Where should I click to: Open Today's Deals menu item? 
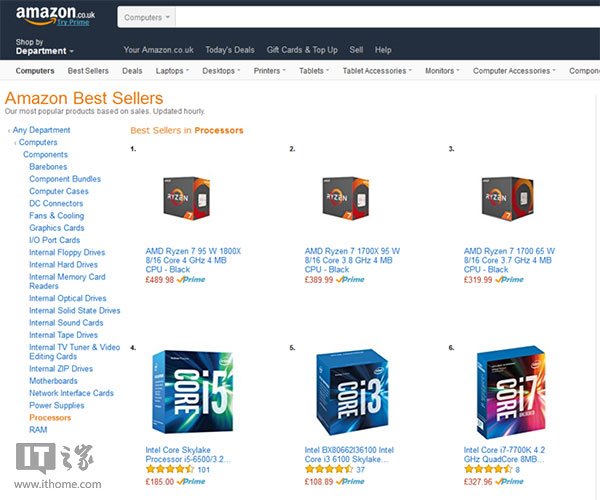[230, 50]
